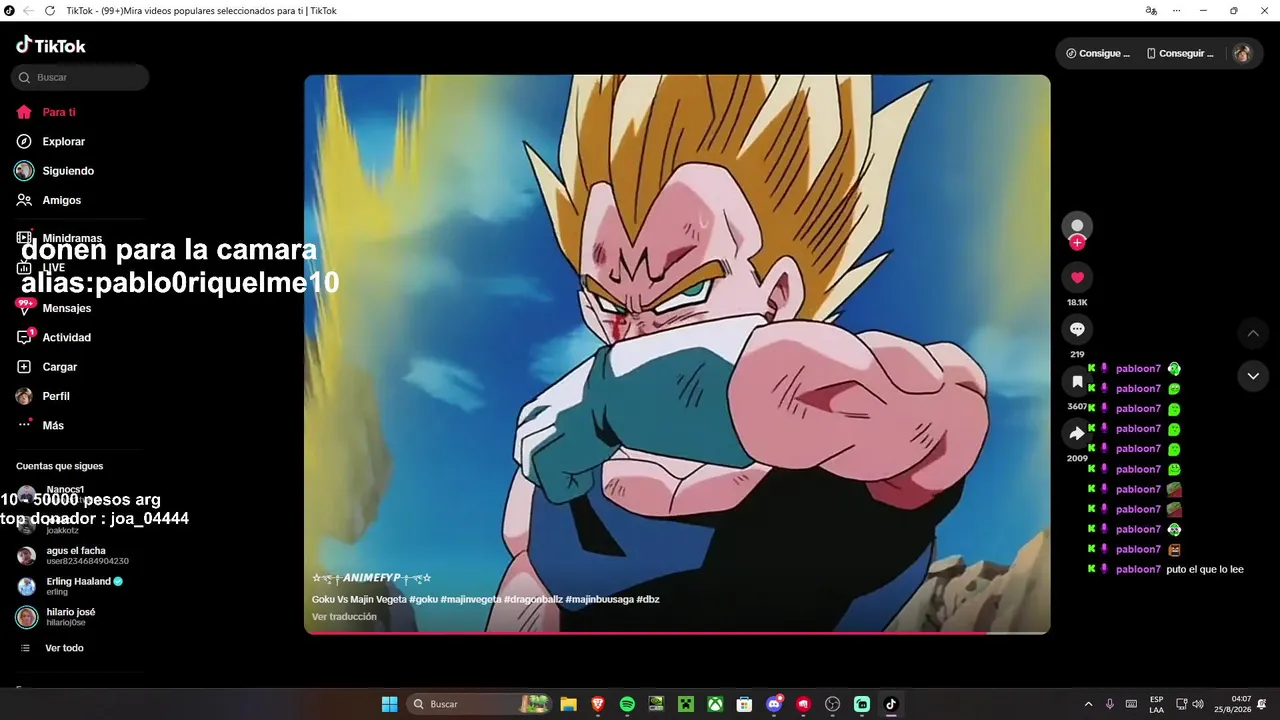1280x720 pixels.
Task: Open Microsoft Store from the taskbar
Action: coord(744,704)
